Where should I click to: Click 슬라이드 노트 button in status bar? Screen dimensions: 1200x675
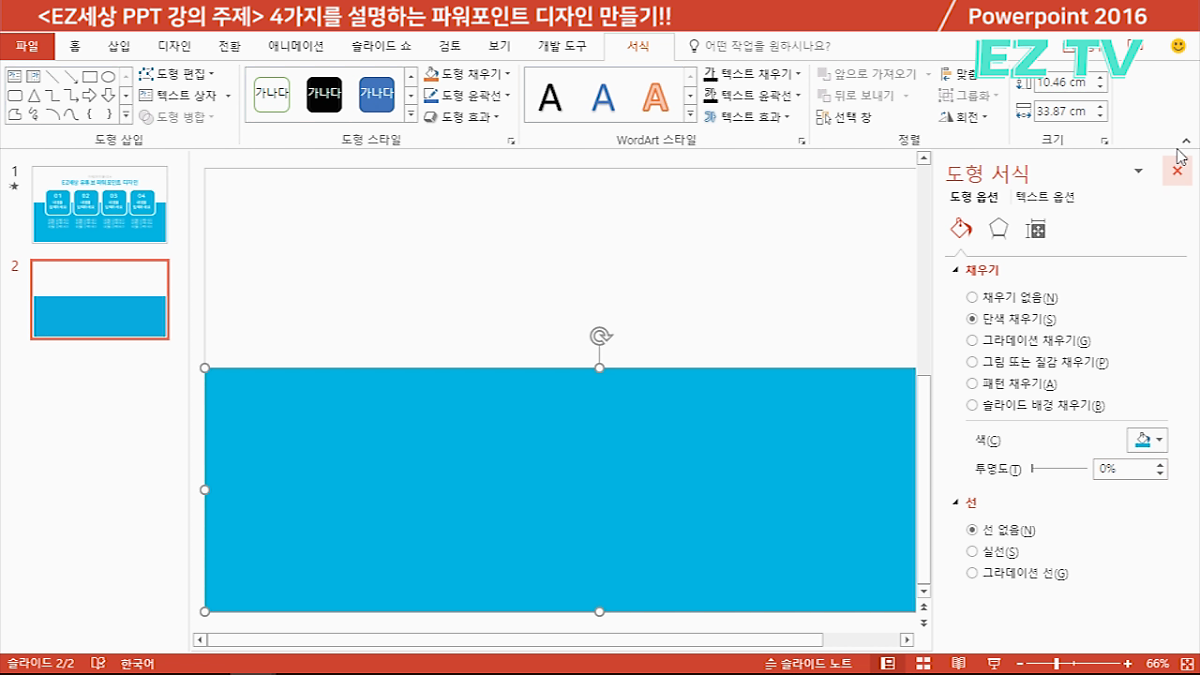808,664
